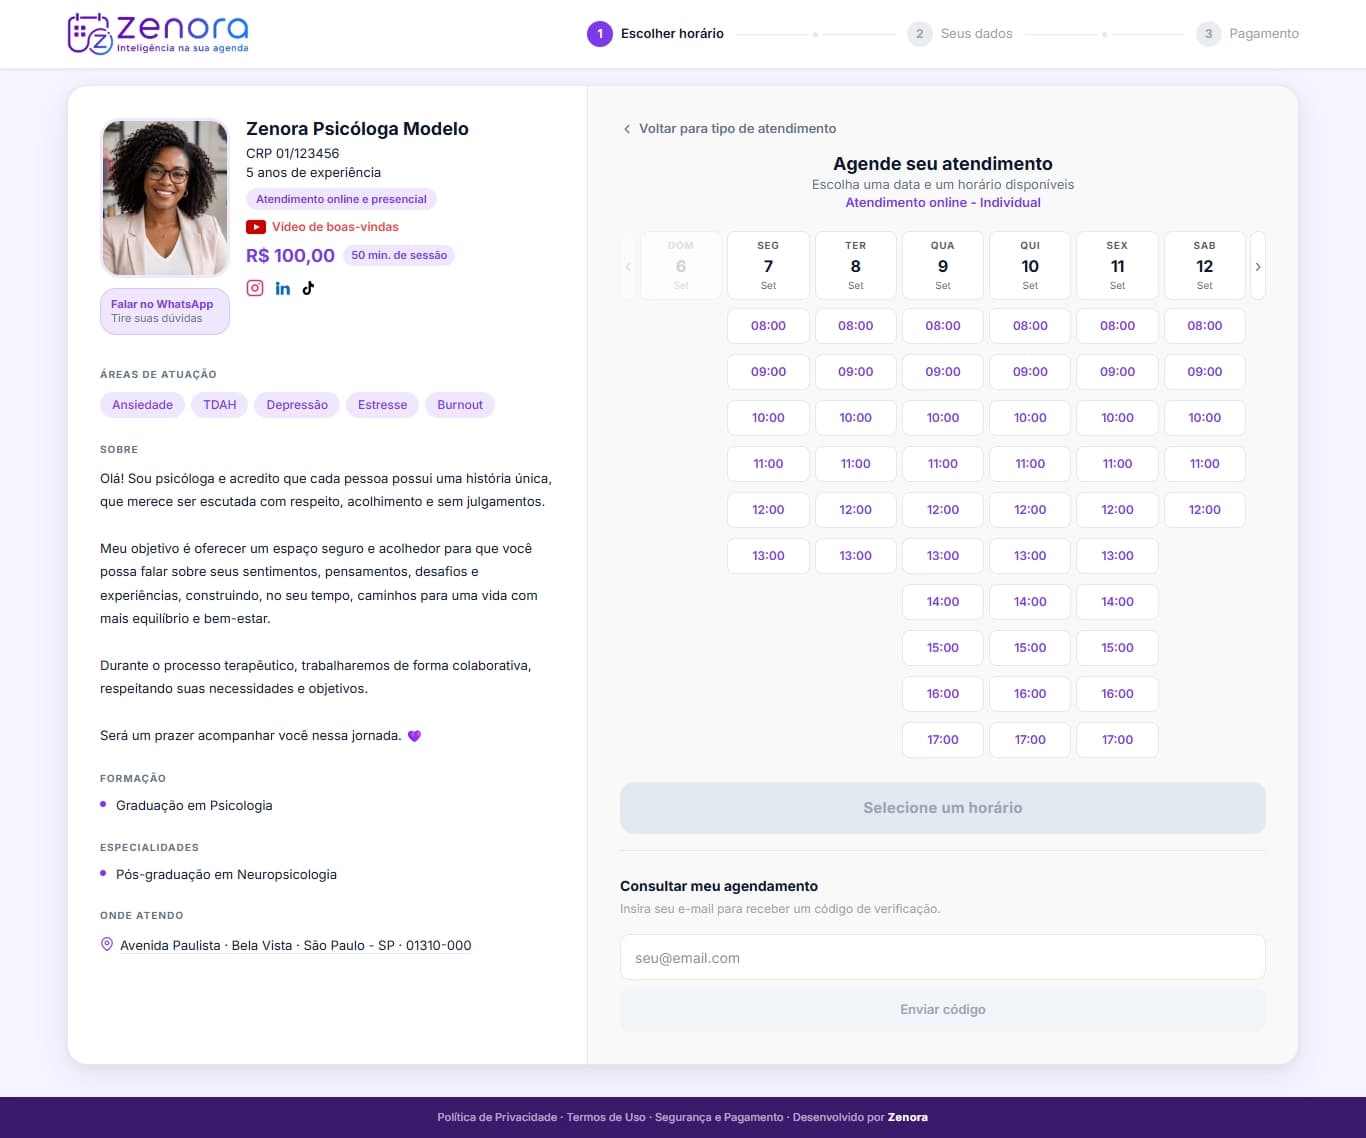Book 13:00 slot on Tuesday 8
The width and height of the screenshot is (1366, 1138).
coord(856,556)
